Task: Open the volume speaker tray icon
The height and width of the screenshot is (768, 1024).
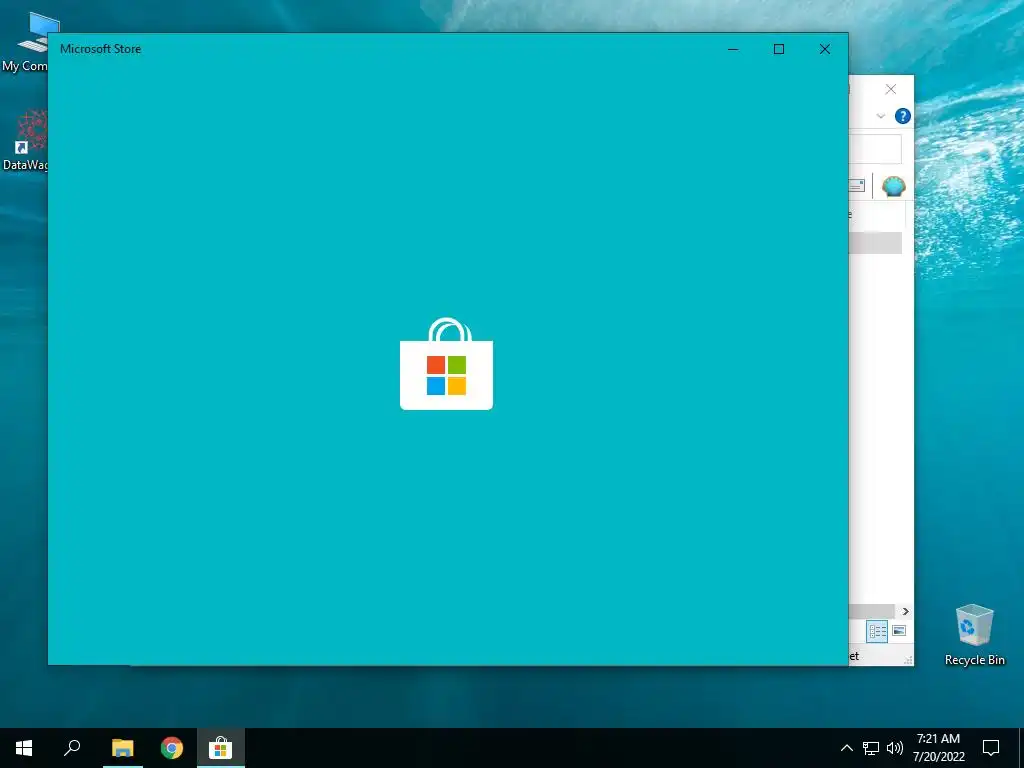Action: click(895, 748)
